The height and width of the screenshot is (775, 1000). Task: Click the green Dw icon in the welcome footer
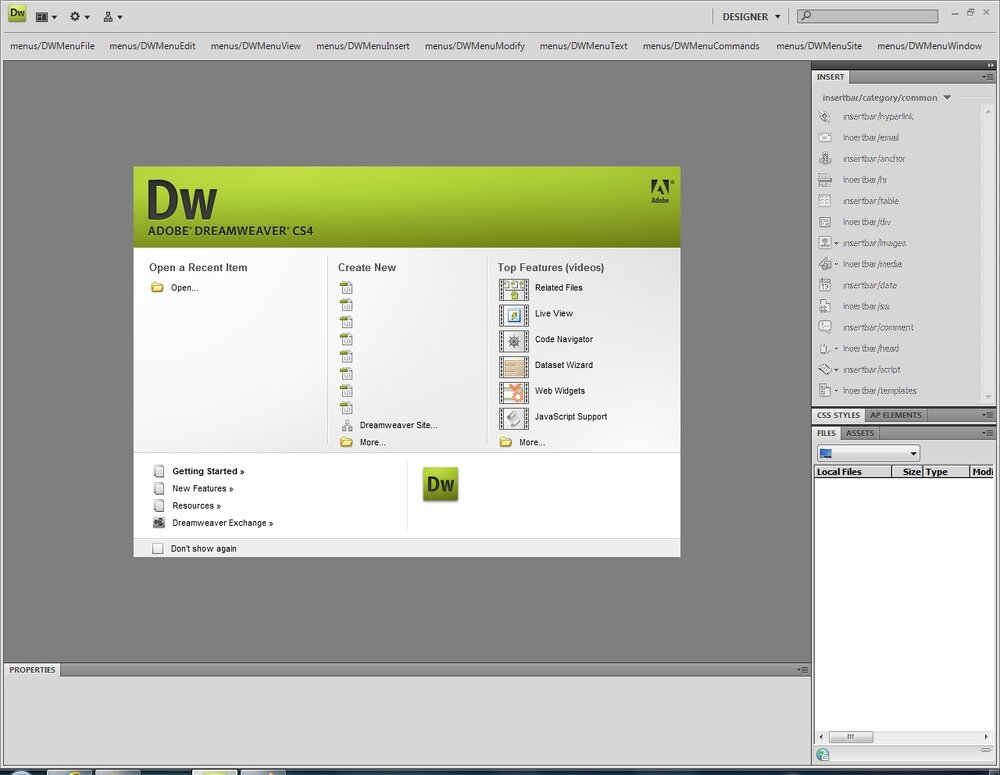[440, 483]
